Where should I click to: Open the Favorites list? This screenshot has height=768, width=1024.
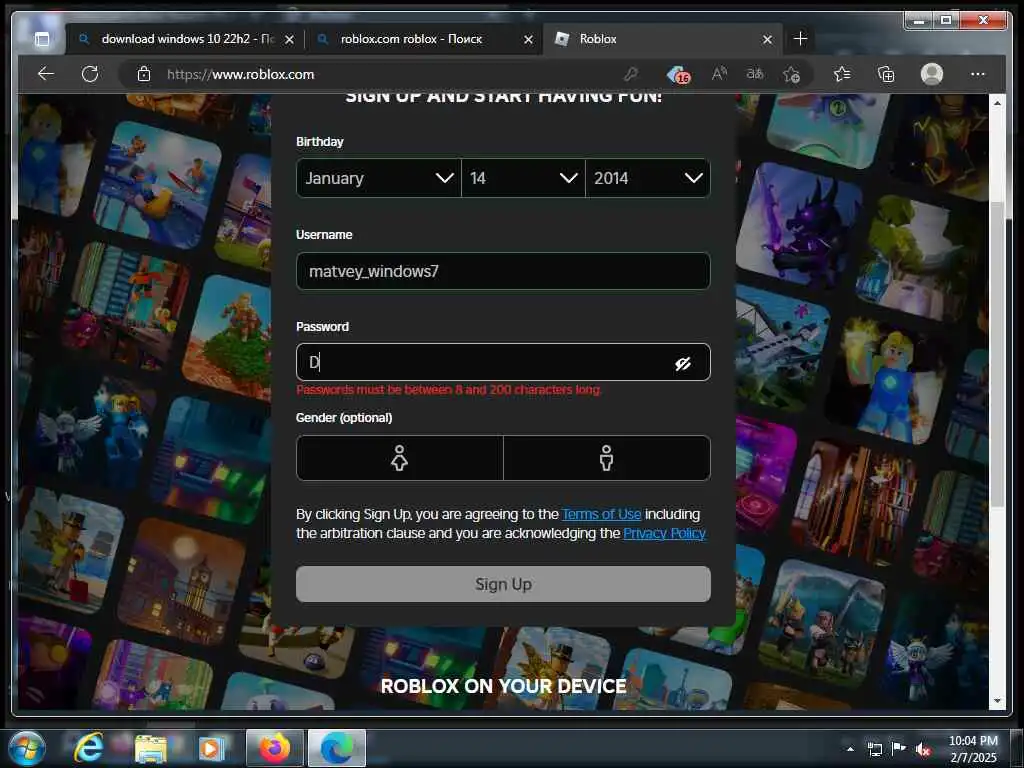[x=842, y=74]
